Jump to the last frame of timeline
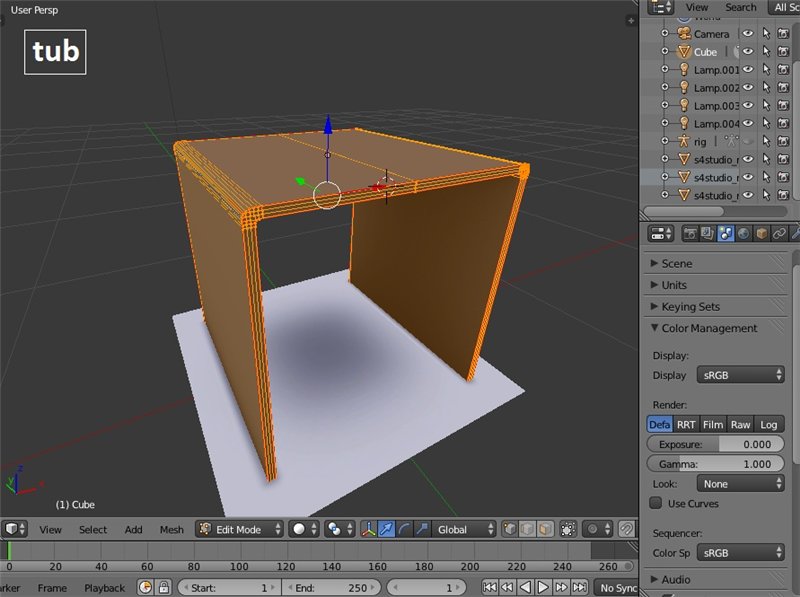This screenshot has width=800, height=597. [580, 588]
